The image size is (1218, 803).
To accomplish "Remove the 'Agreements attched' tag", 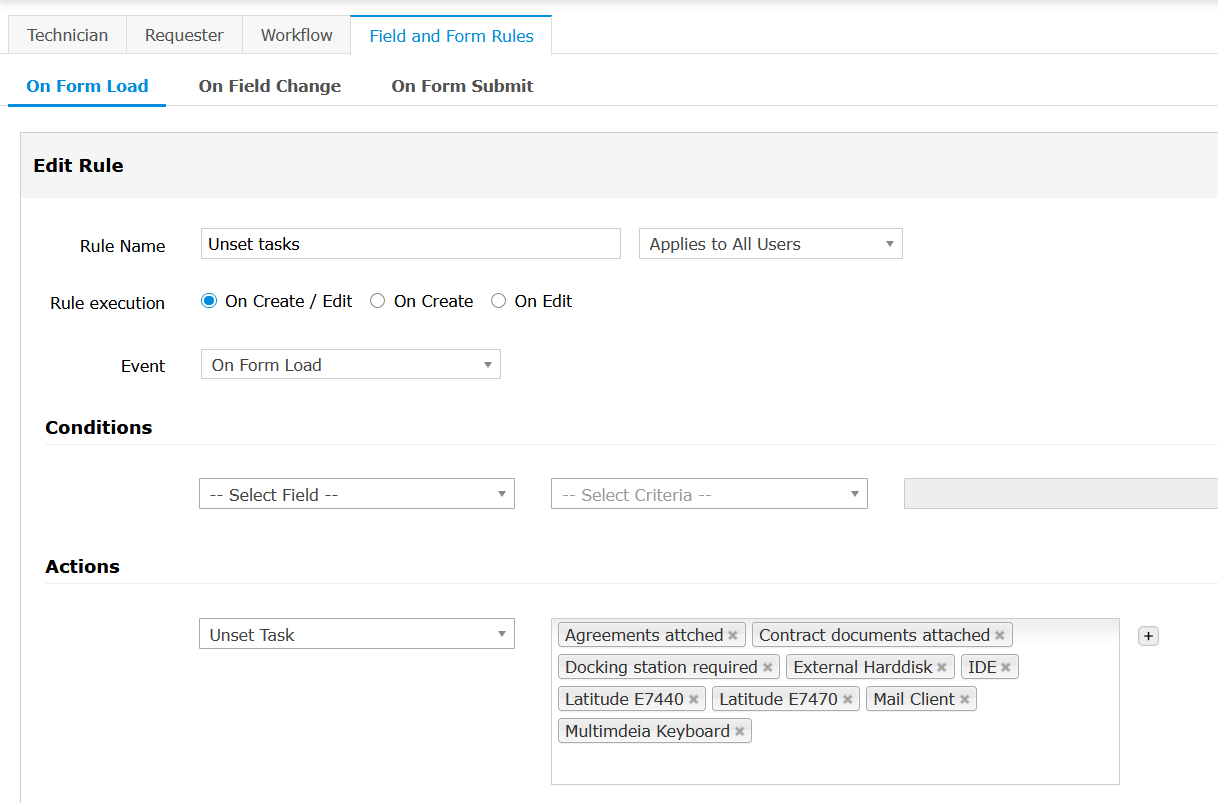I will 733,636.
